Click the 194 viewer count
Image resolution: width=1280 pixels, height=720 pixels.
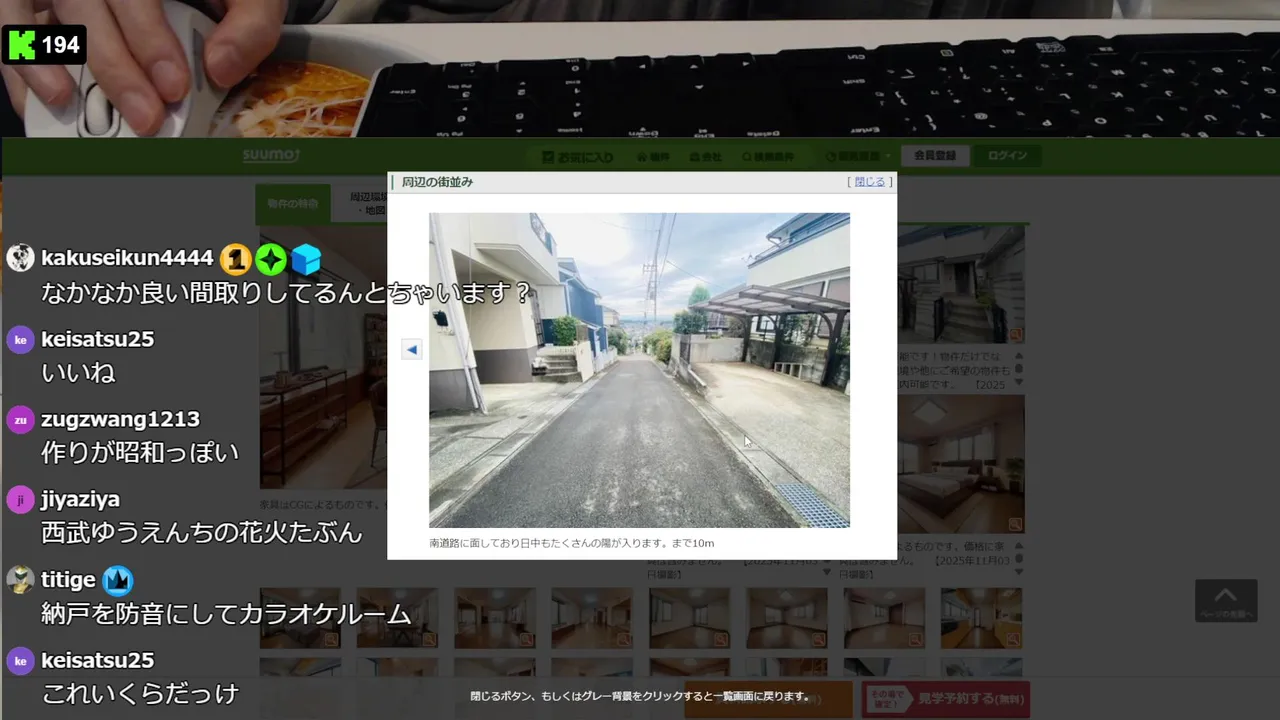click(x=60, y=45)
